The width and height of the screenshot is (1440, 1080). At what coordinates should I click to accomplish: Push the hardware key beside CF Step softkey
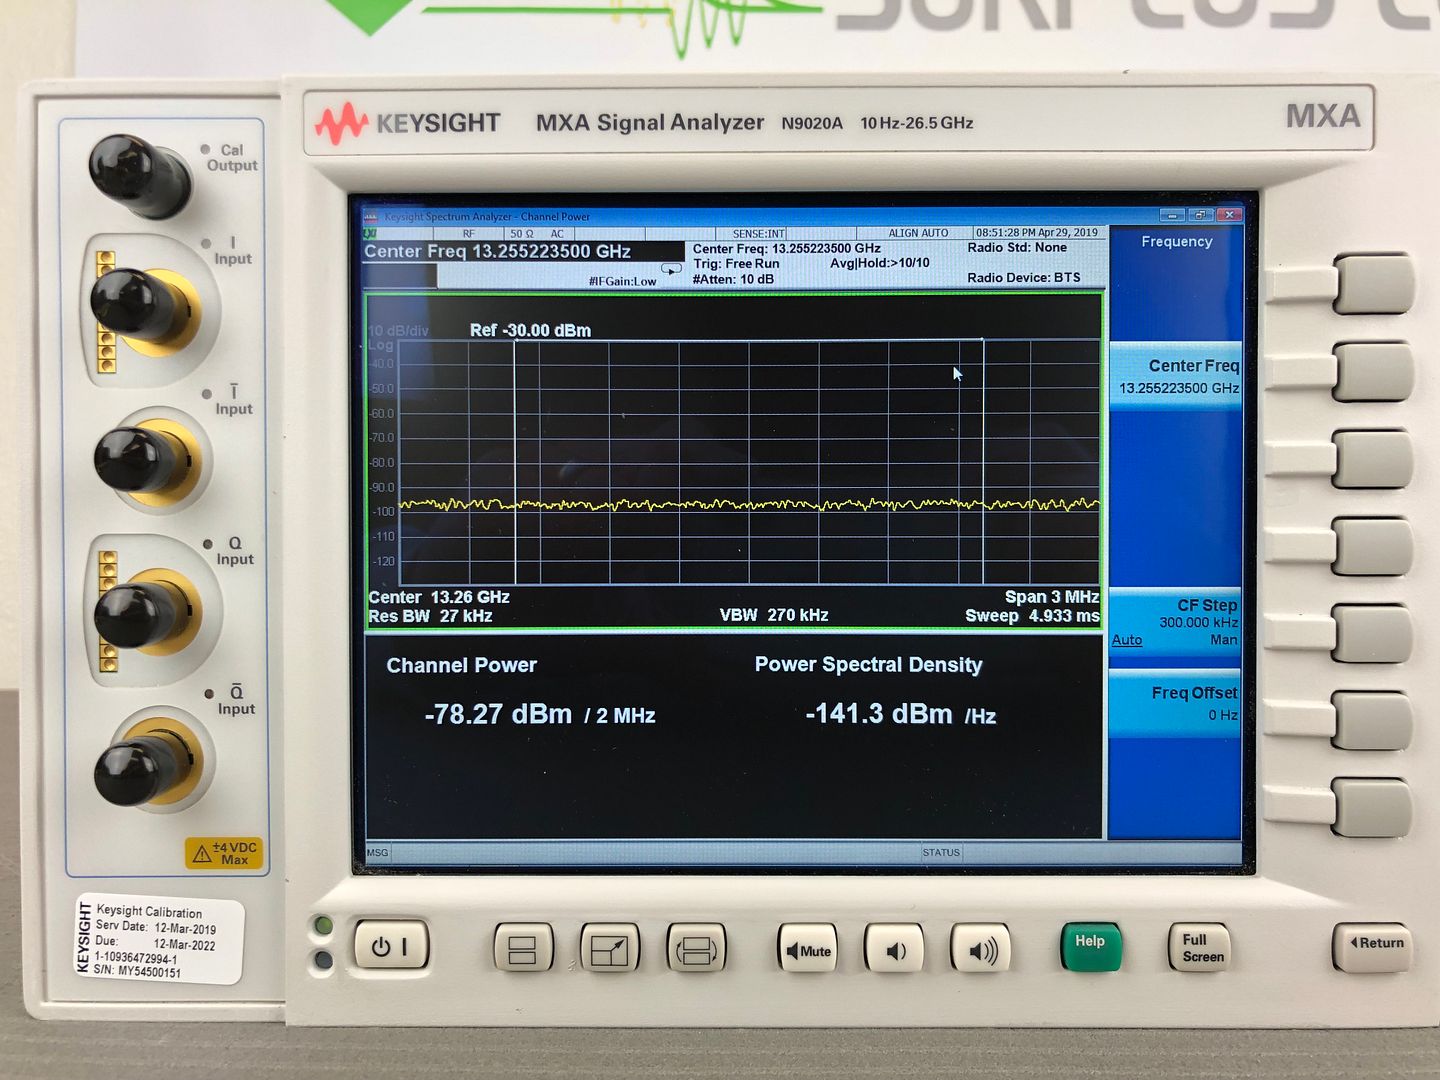(1373, 635)
